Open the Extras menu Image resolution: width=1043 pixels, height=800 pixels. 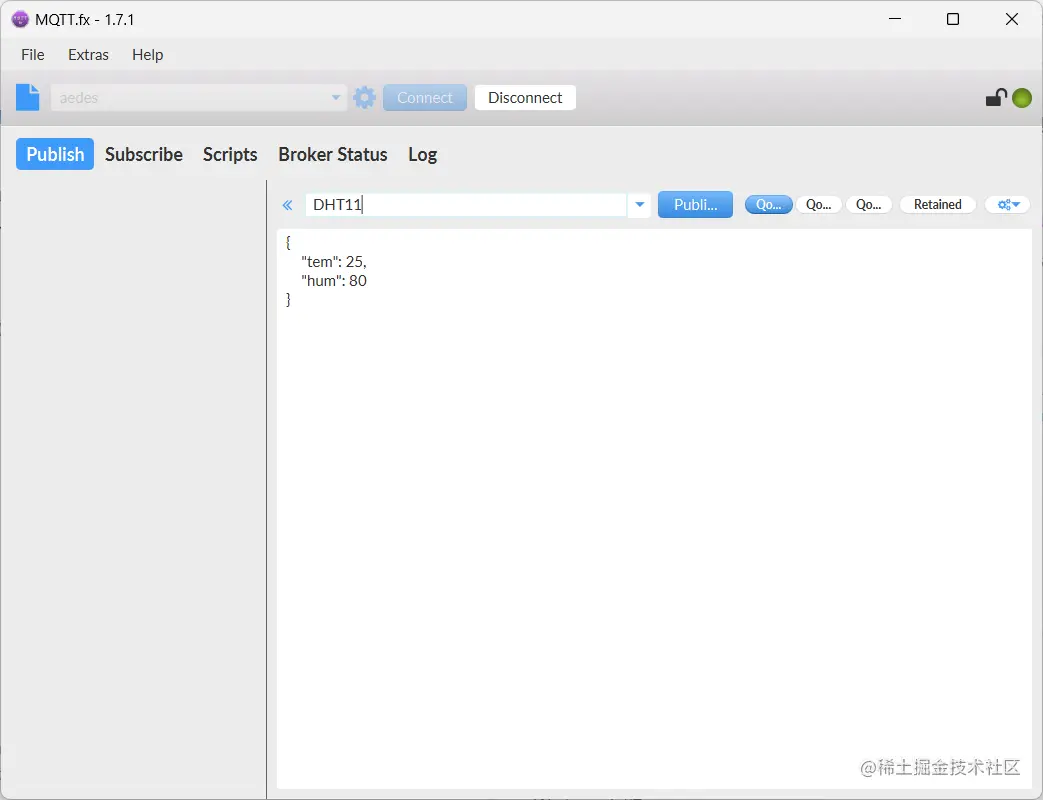point(88,55)
